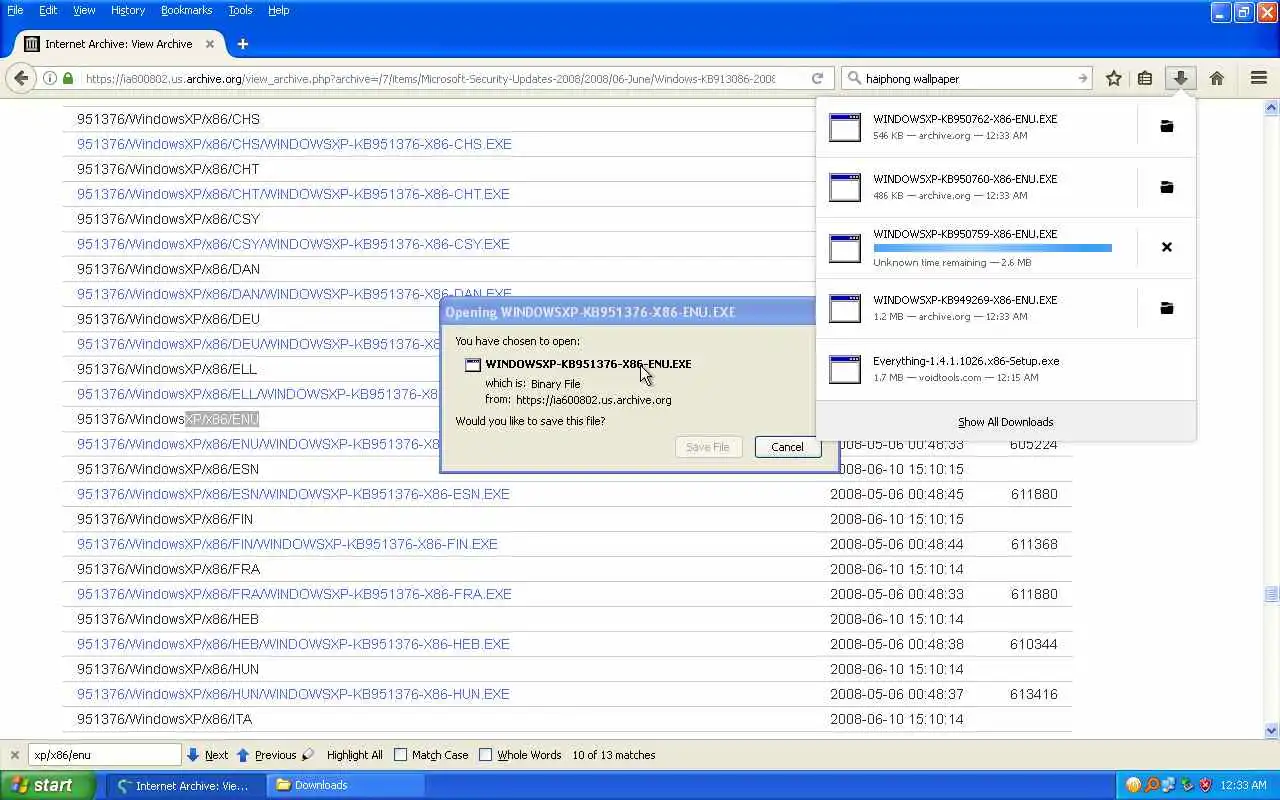Click the scrollbar down arrow

click(1272, 731)
